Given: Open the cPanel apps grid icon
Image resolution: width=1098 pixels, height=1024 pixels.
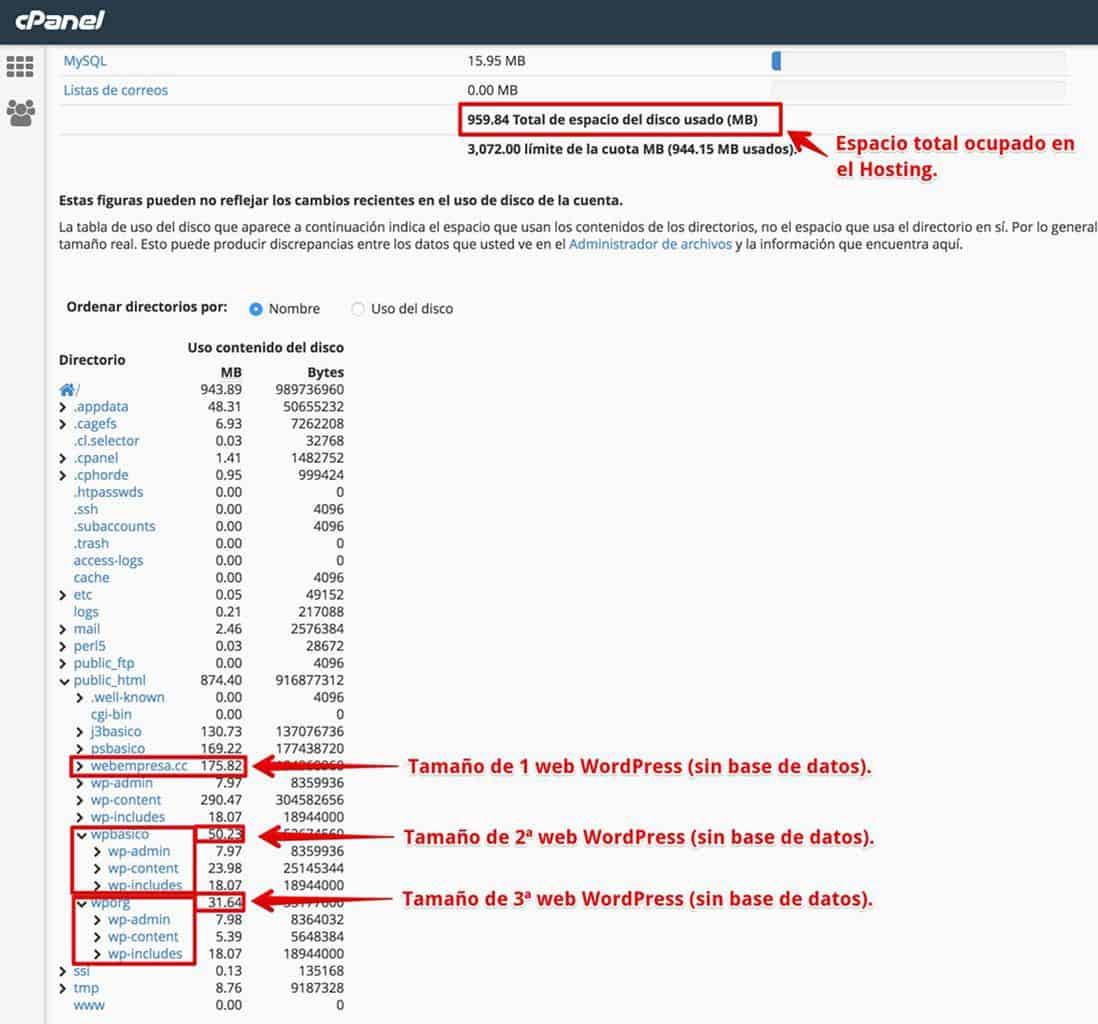Looking at the screenshot, I should coord(20,67).
